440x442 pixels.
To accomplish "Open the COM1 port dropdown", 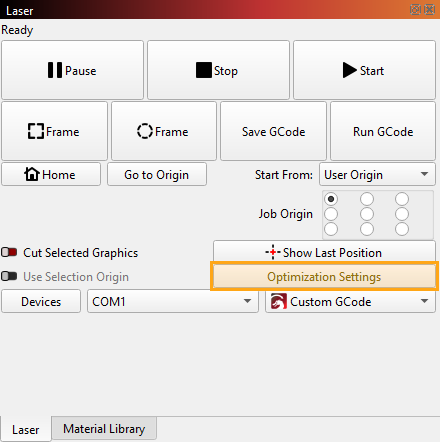I will (173, 301).
